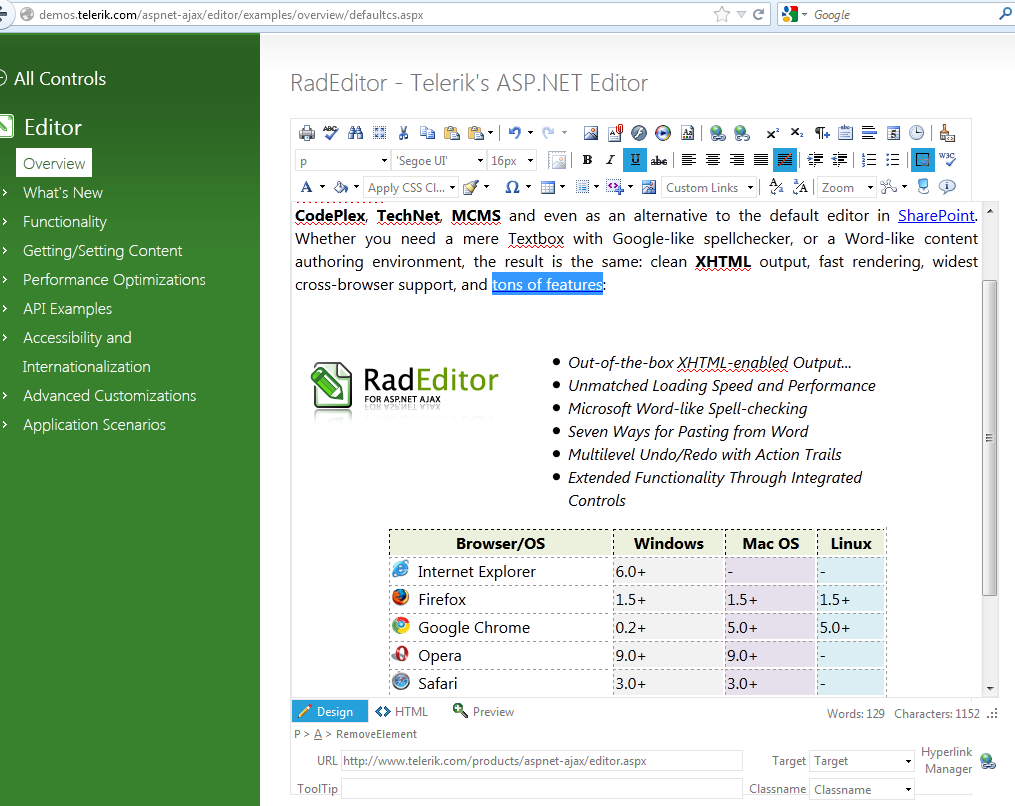Apply superscript with the x² icon
This screenshot has height=806, width=1015.
click(772, 133)
